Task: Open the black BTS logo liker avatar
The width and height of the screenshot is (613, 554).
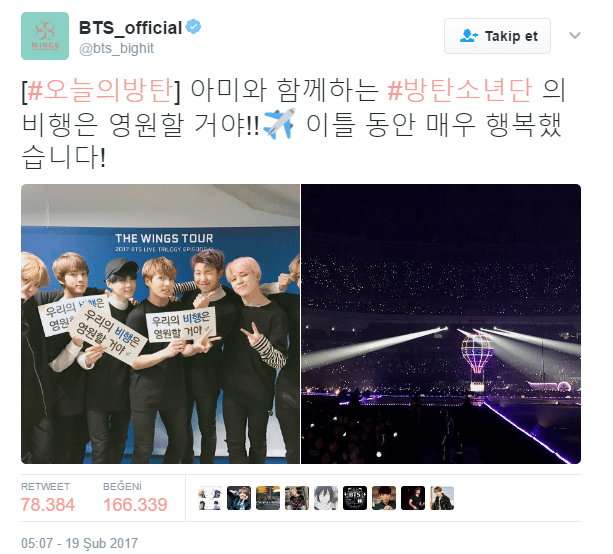Action: [x=355, y=498]
